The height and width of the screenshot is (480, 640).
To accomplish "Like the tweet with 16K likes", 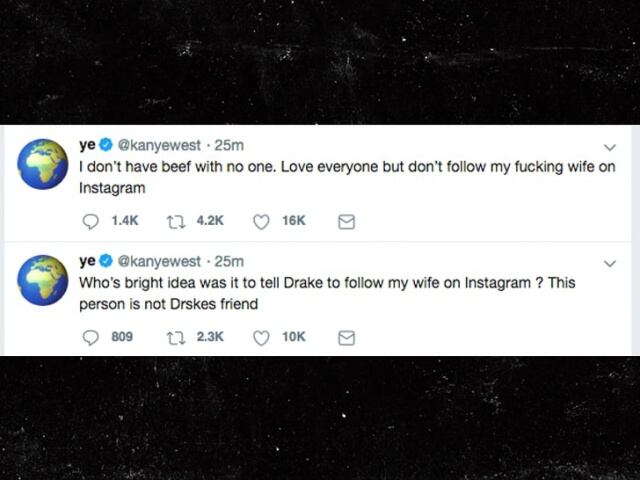I will 261,221.
